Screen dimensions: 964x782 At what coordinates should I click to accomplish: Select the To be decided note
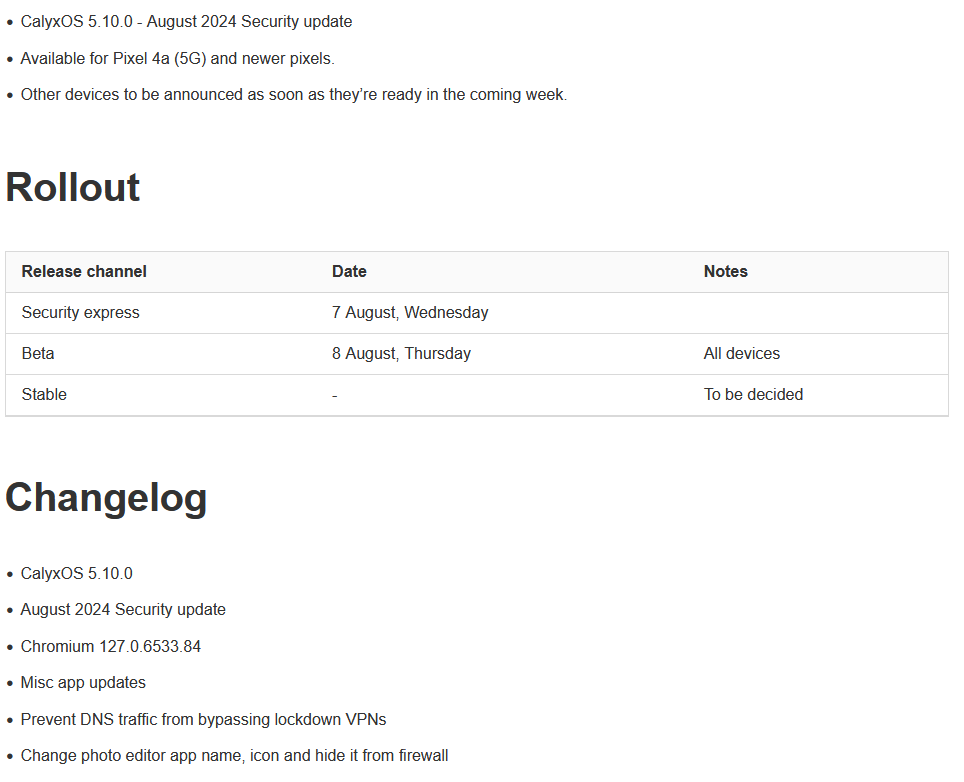click(753, 394)
